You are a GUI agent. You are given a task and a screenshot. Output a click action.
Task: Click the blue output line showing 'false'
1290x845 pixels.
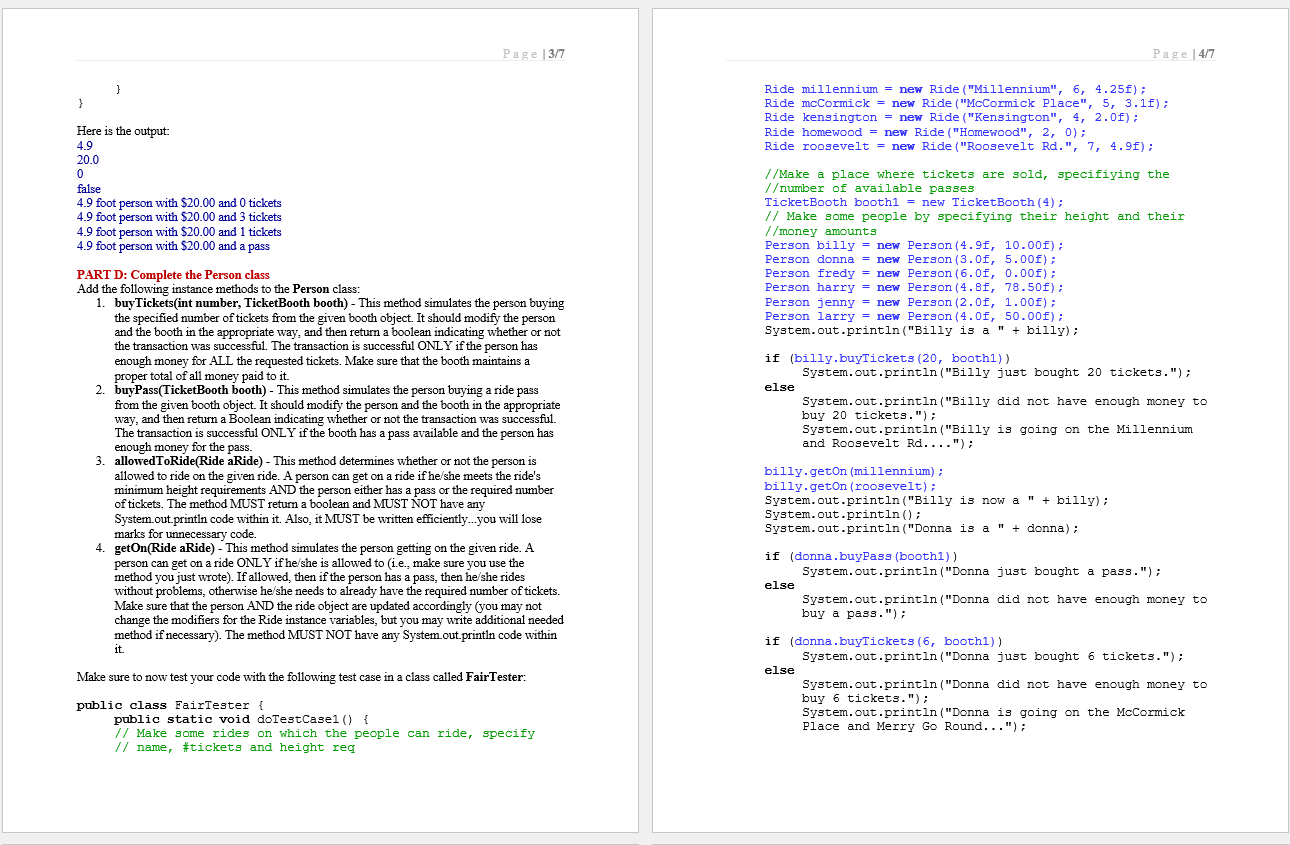point(87,188)
